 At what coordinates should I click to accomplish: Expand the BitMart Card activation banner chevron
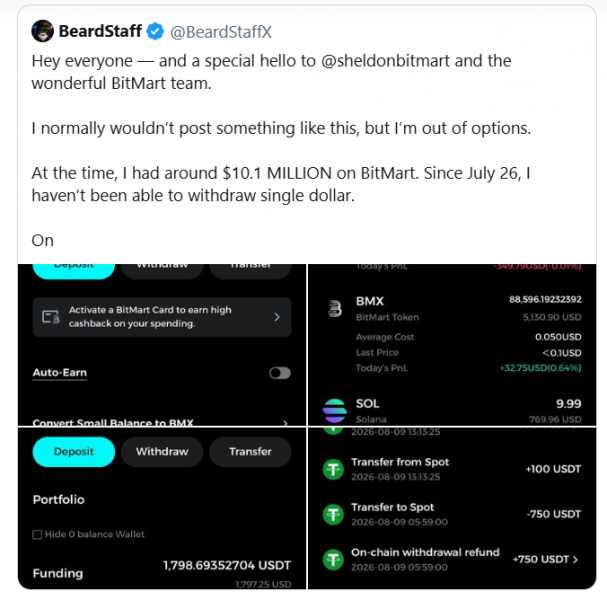(x=277, y=317)
